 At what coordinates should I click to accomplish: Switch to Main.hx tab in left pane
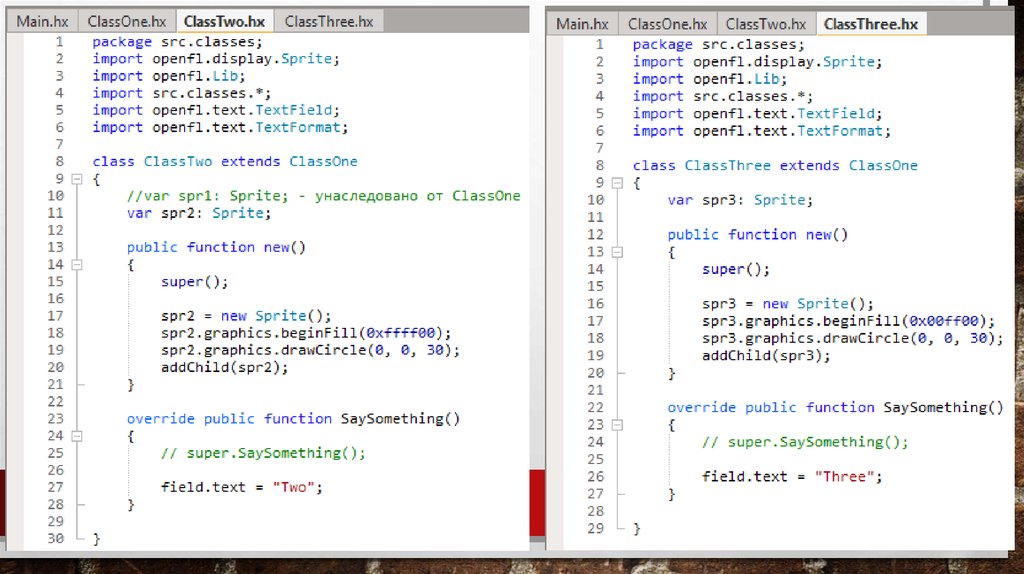43,21
